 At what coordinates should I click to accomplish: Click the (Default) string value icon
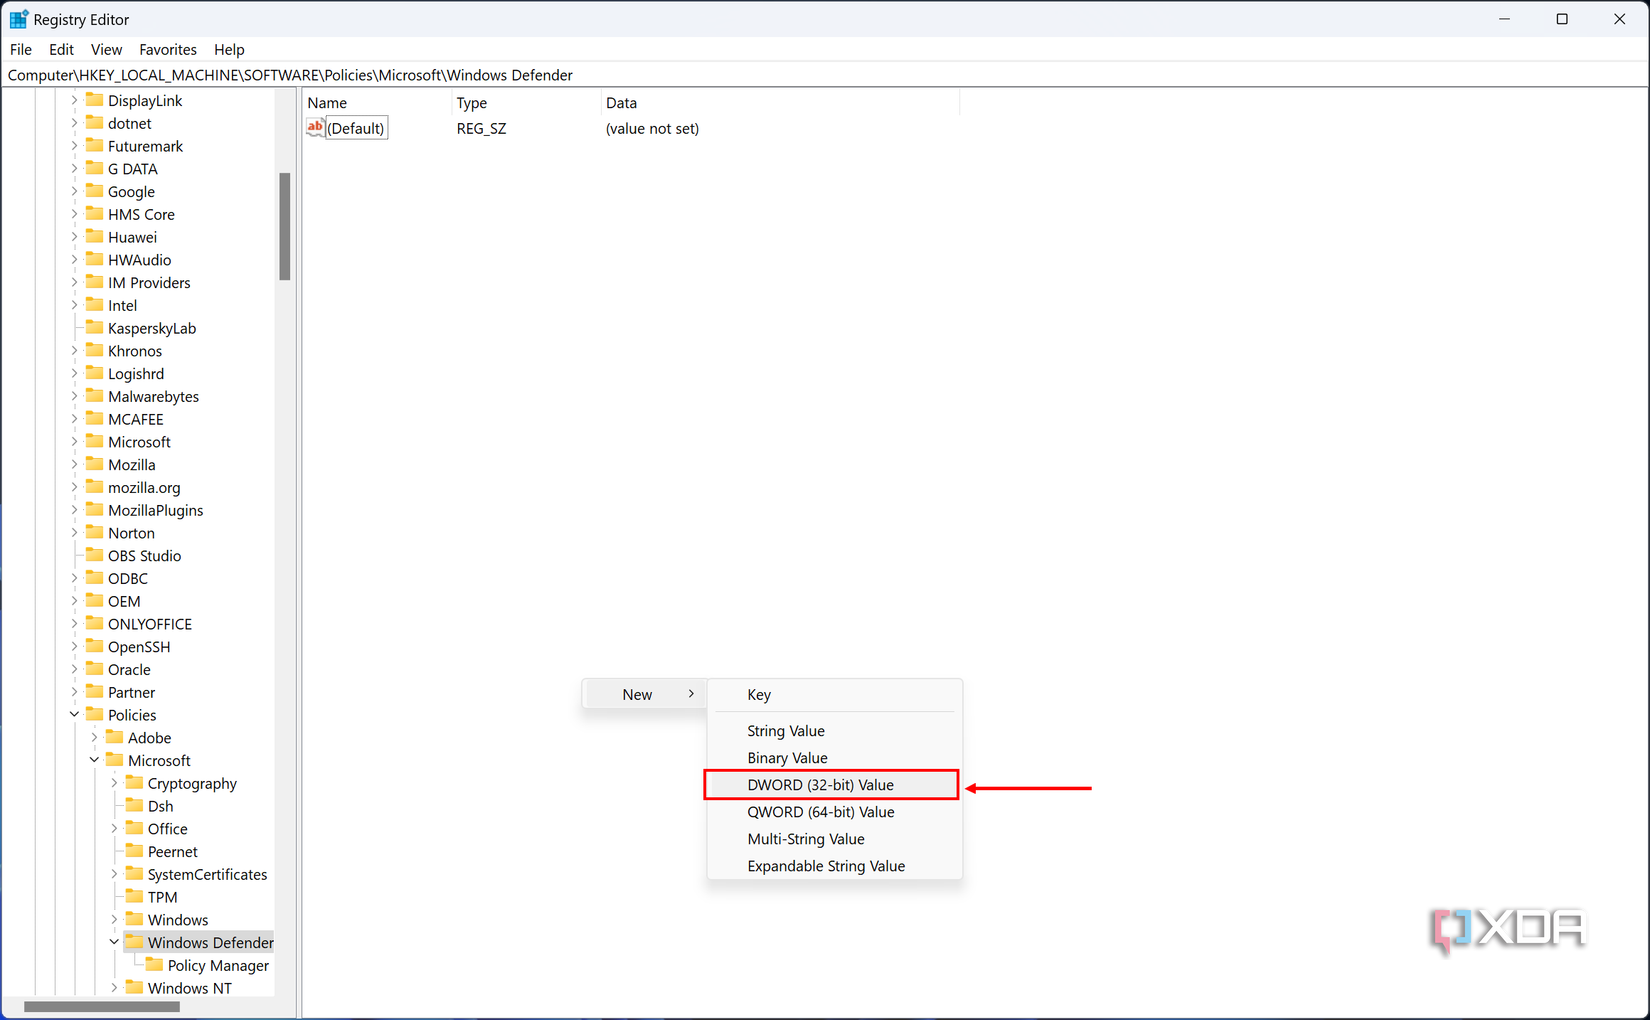pos(315,128)
